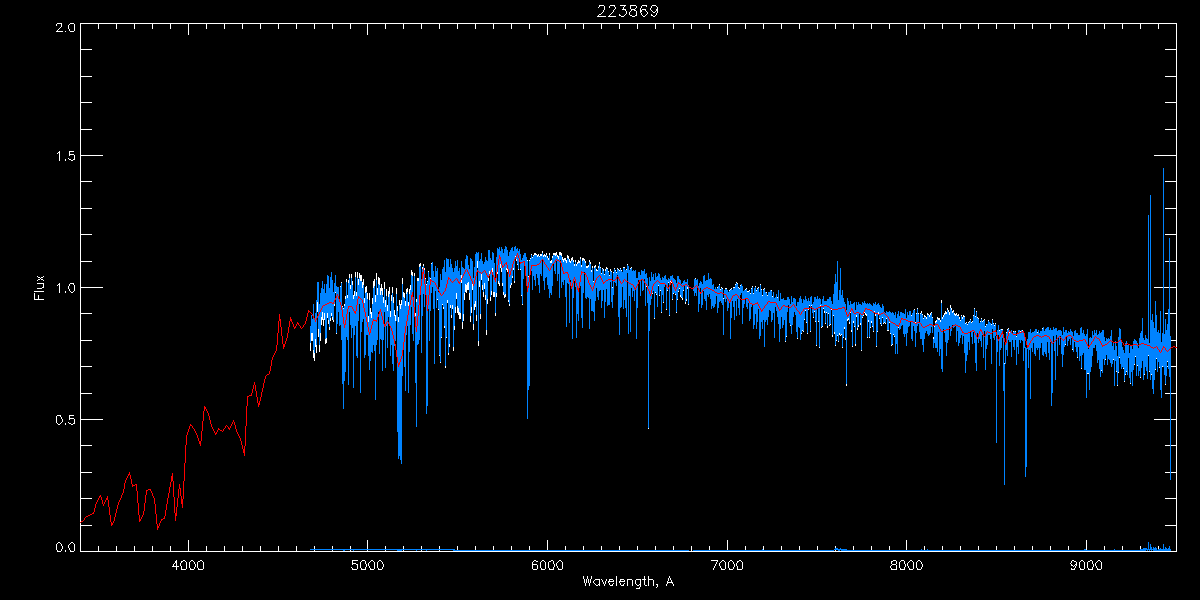This screenshot has width=1200, height=600.
Task: Click the 0.0 y-axis tick label
Action: click(65, 547)
